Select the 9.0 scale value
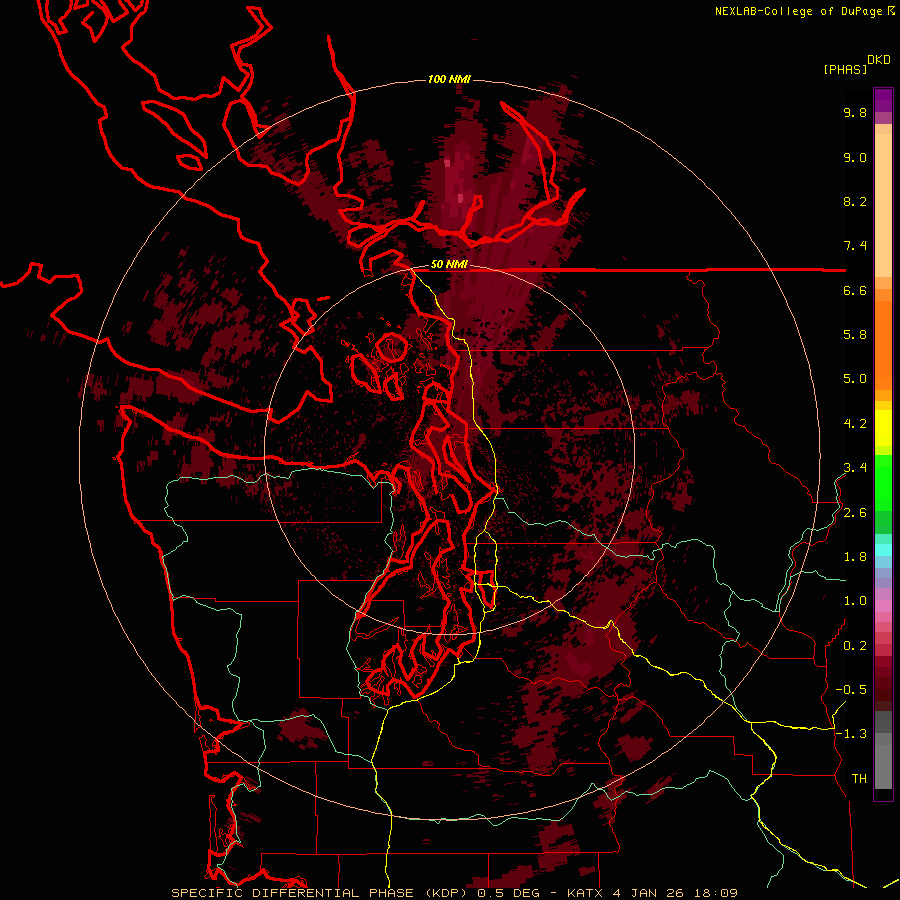 (x=855, y=157)
